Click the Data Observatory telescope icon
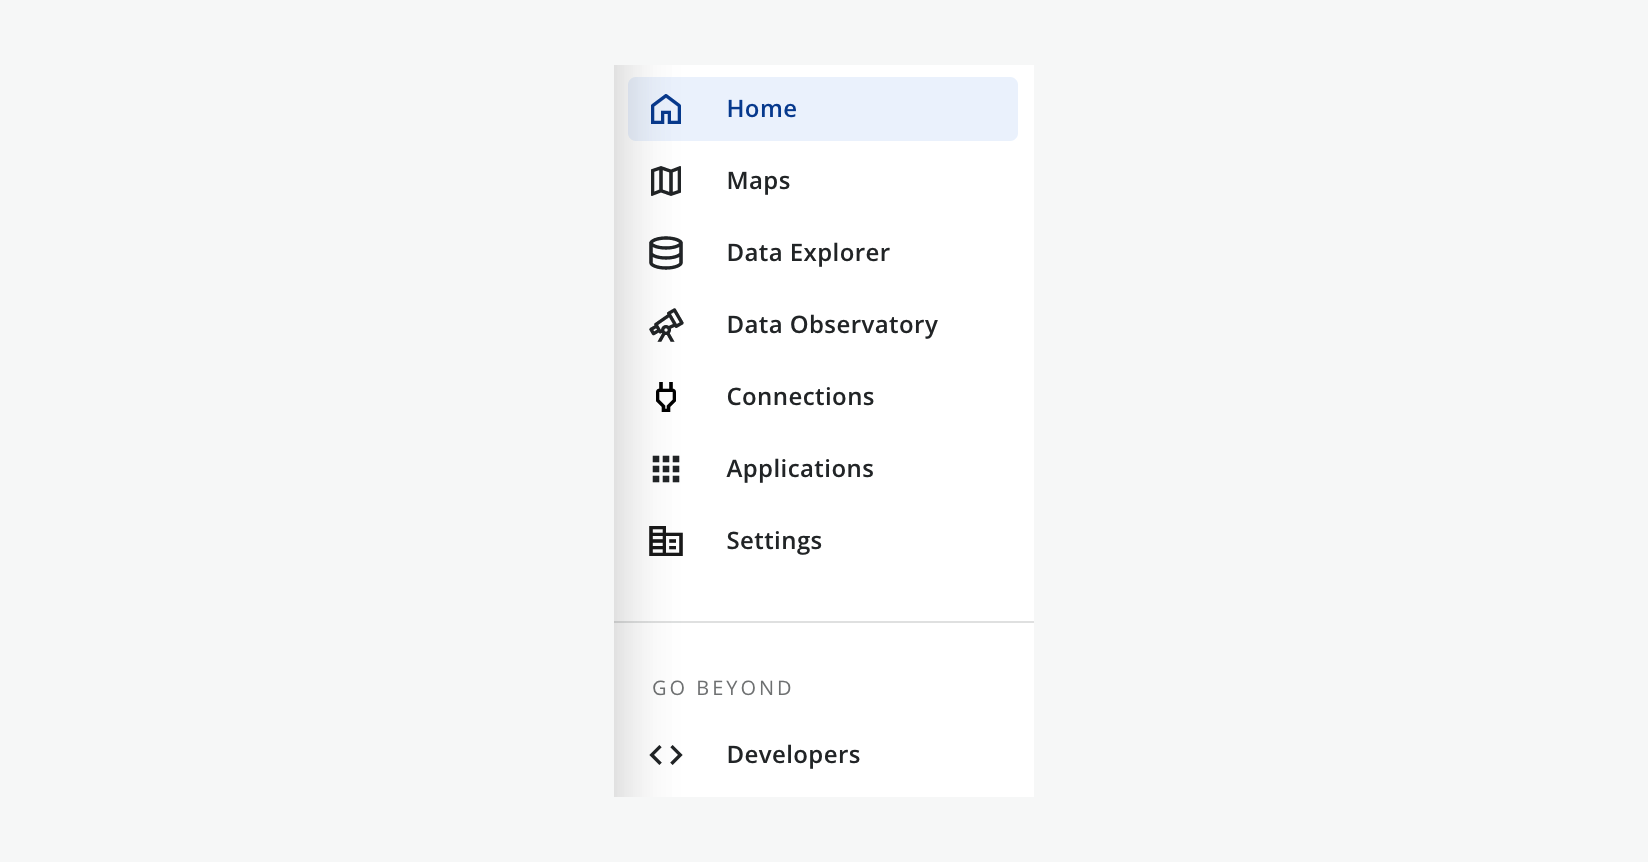The width and height of the screenshot is (1648, 862). pos(666,325)
